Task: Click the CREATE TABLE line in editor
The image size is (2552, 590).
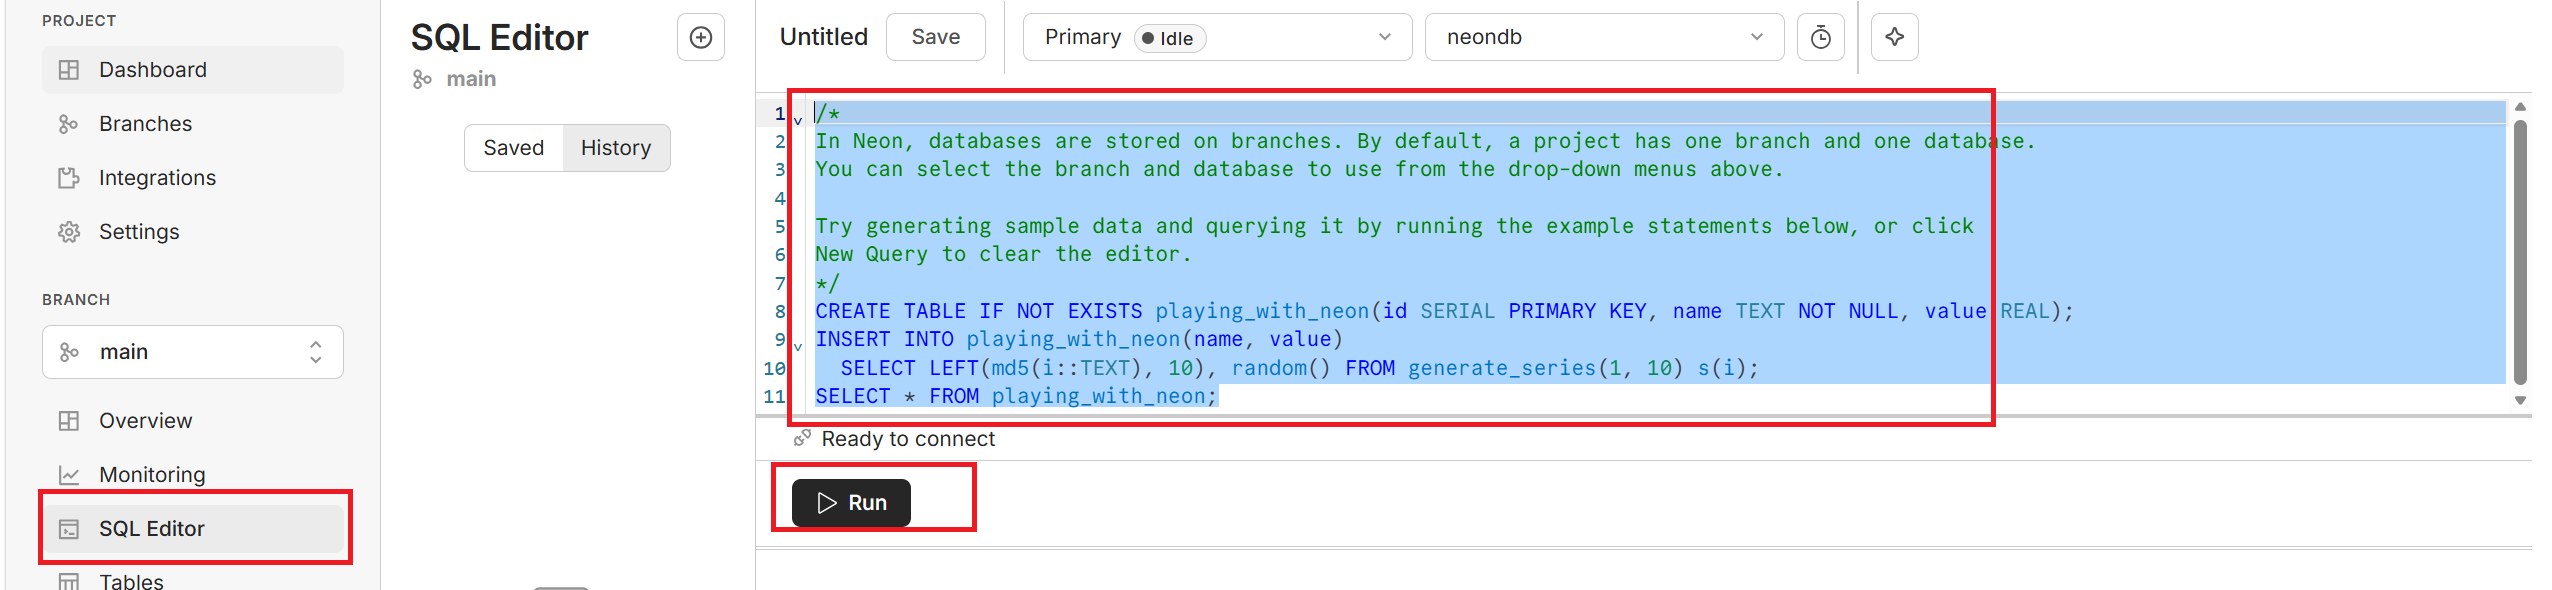Action: click(1444, 311)
